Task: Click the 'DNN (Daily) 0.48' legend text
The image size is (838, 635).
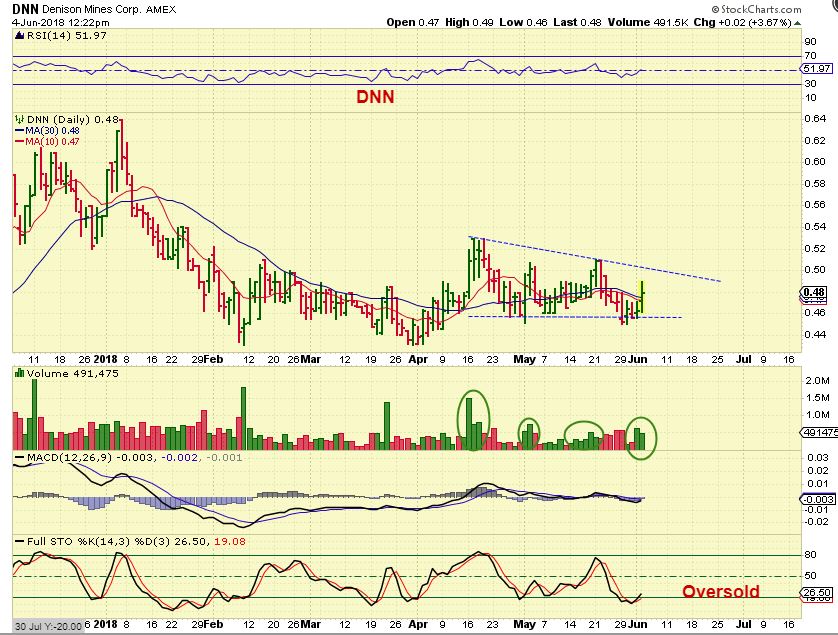Action: click(73, 120)
